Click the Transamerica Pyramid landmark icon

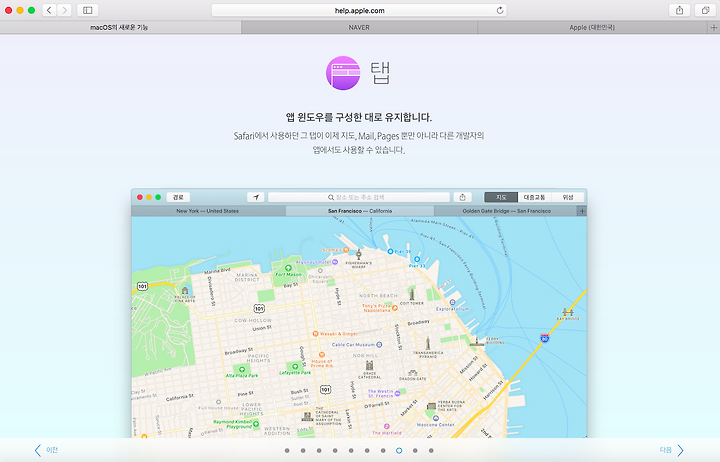[428, 343]
